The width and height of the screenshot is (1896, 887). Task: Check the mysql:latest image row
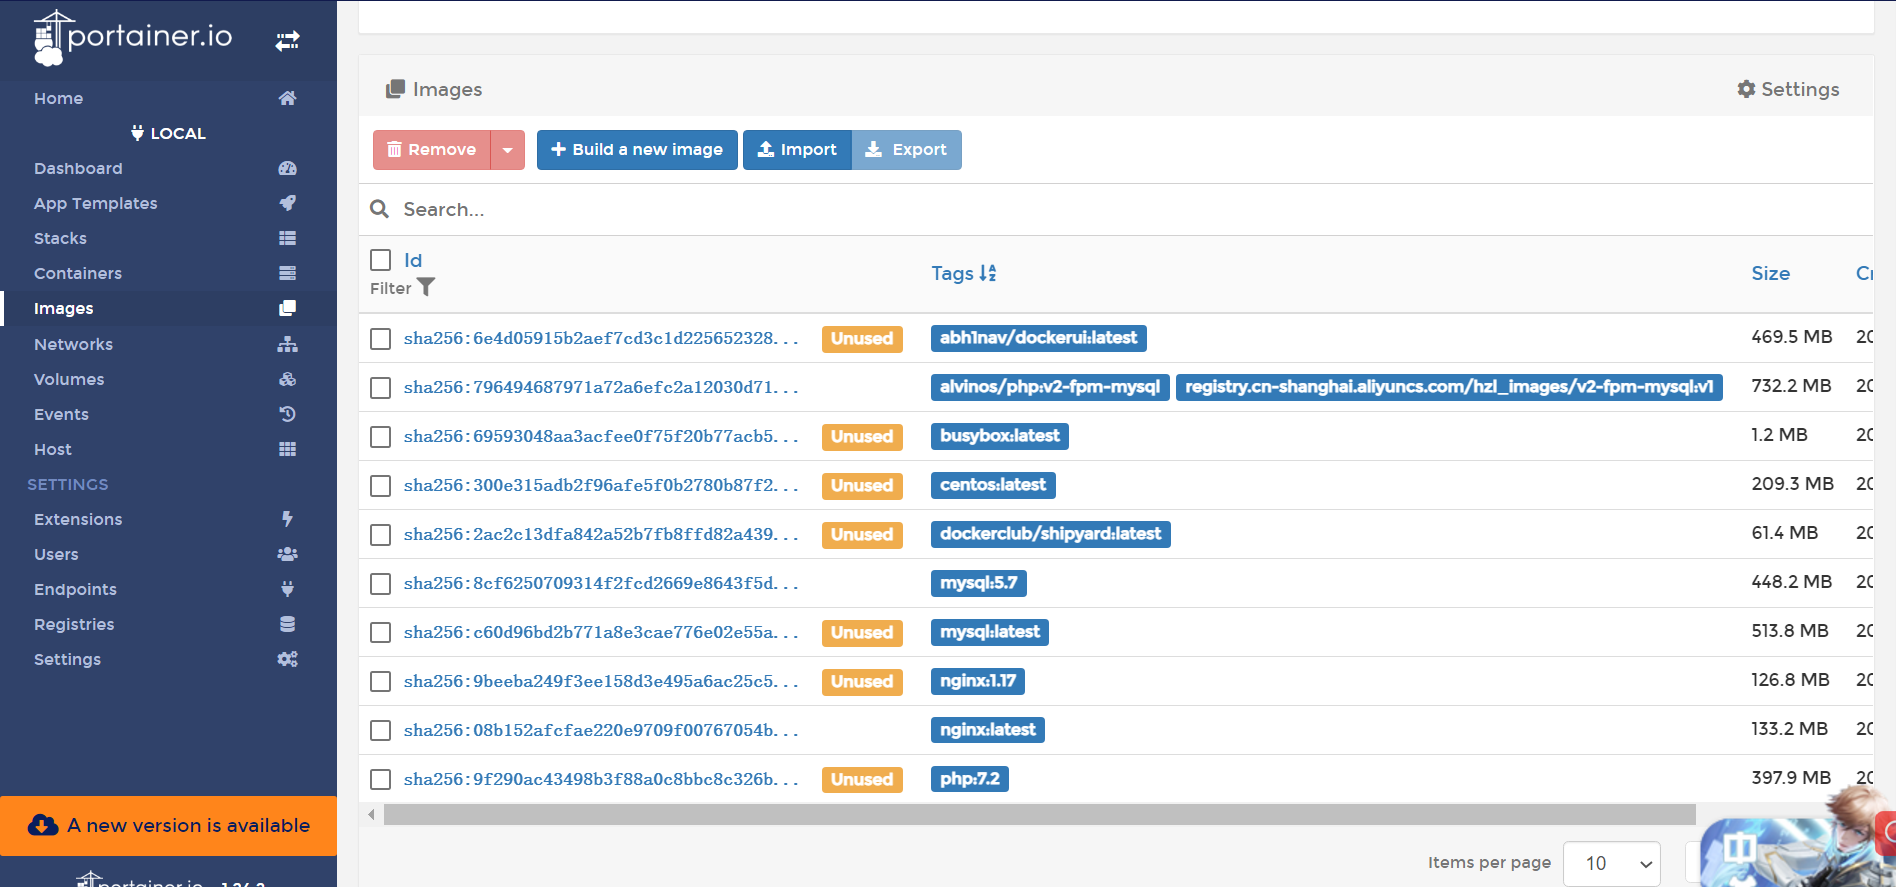380,633
